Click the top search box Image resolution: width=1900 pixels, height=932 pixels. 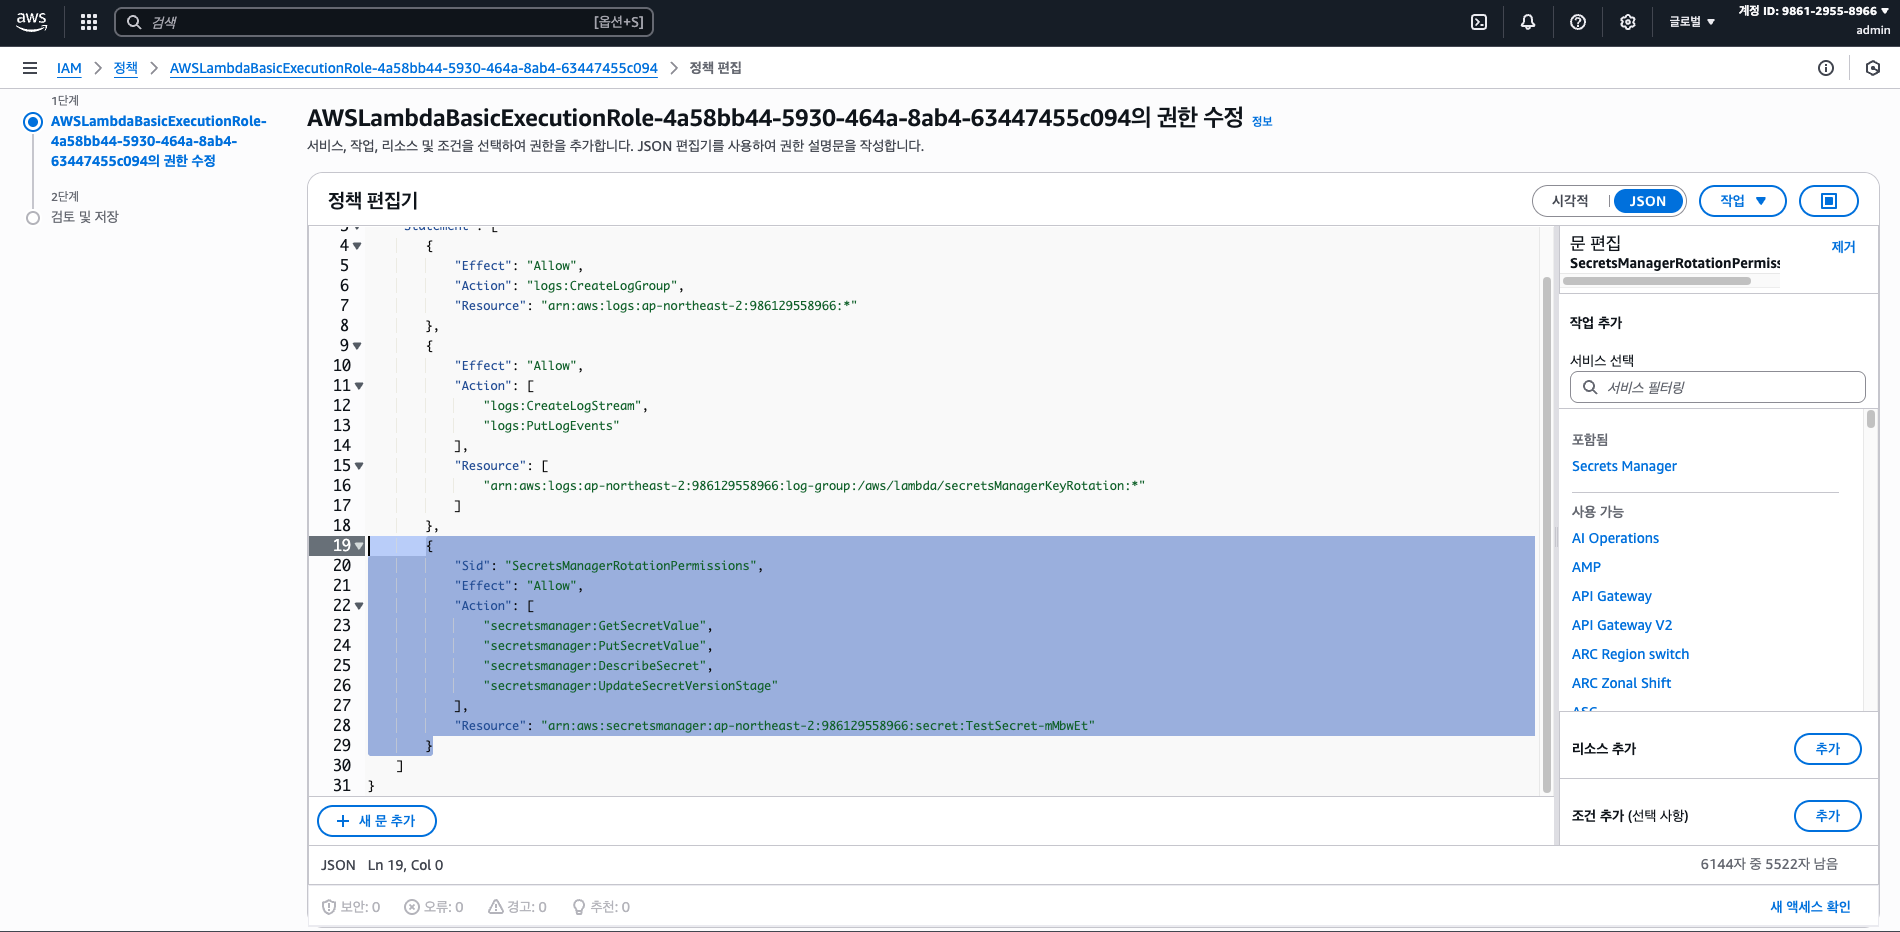(384, 22)
